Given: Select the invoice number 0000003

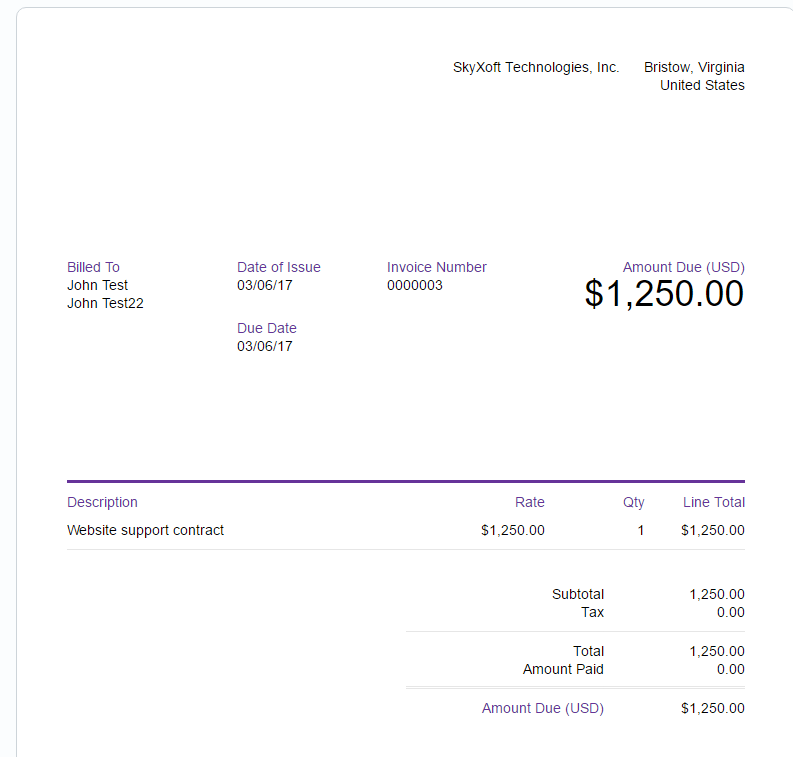Looking at the screenshot, I should coord(415,285).
